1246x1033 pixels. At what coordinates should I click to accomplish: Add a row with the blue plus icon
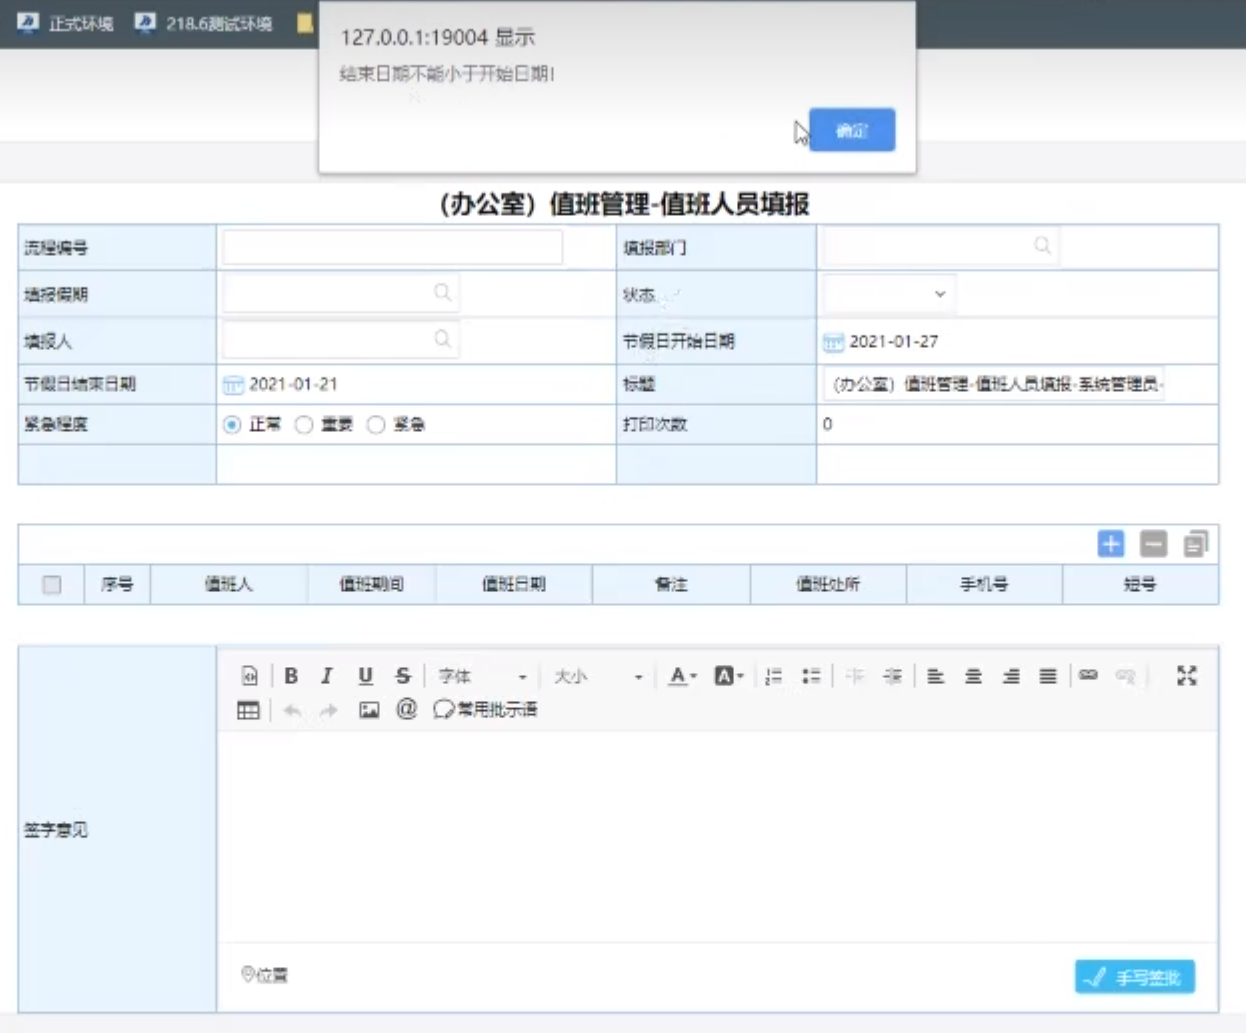click(1111, 543)
